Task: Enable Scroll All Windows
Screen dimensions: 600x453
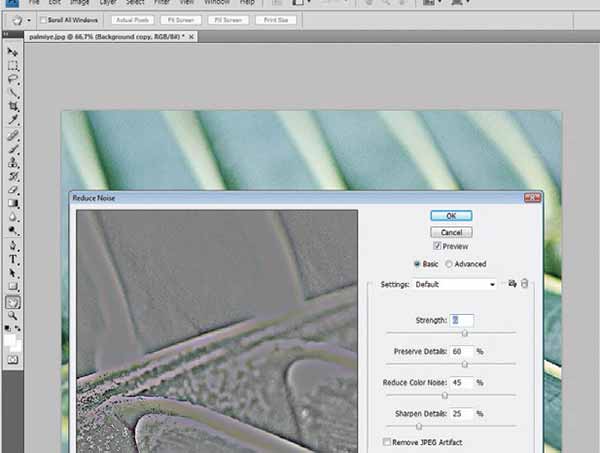Action: [44, 20]
